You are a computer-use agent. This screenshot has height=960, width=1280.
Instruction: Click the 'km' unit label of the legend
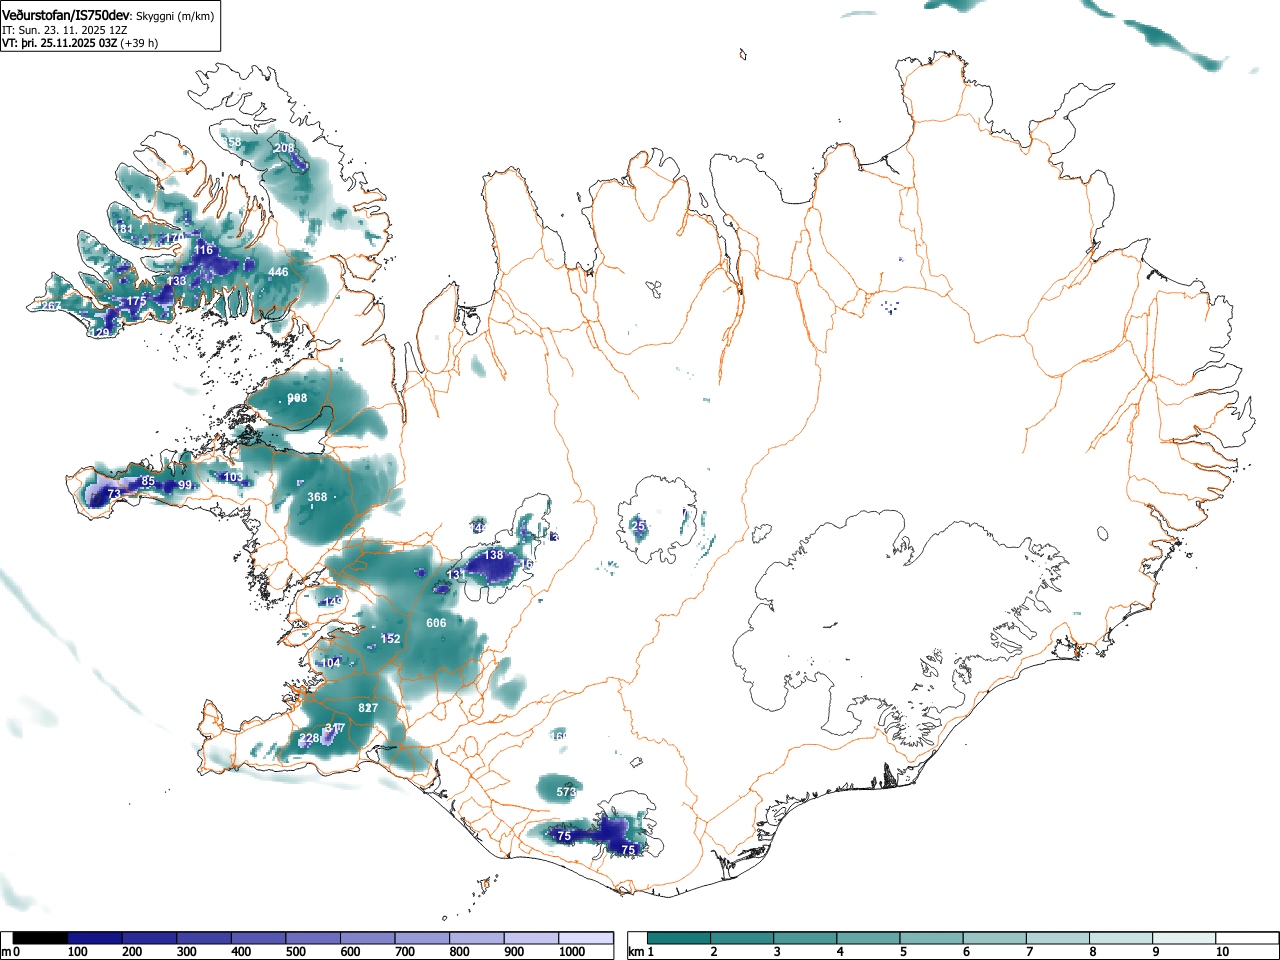pyautogui.click(x=636, y=952)
